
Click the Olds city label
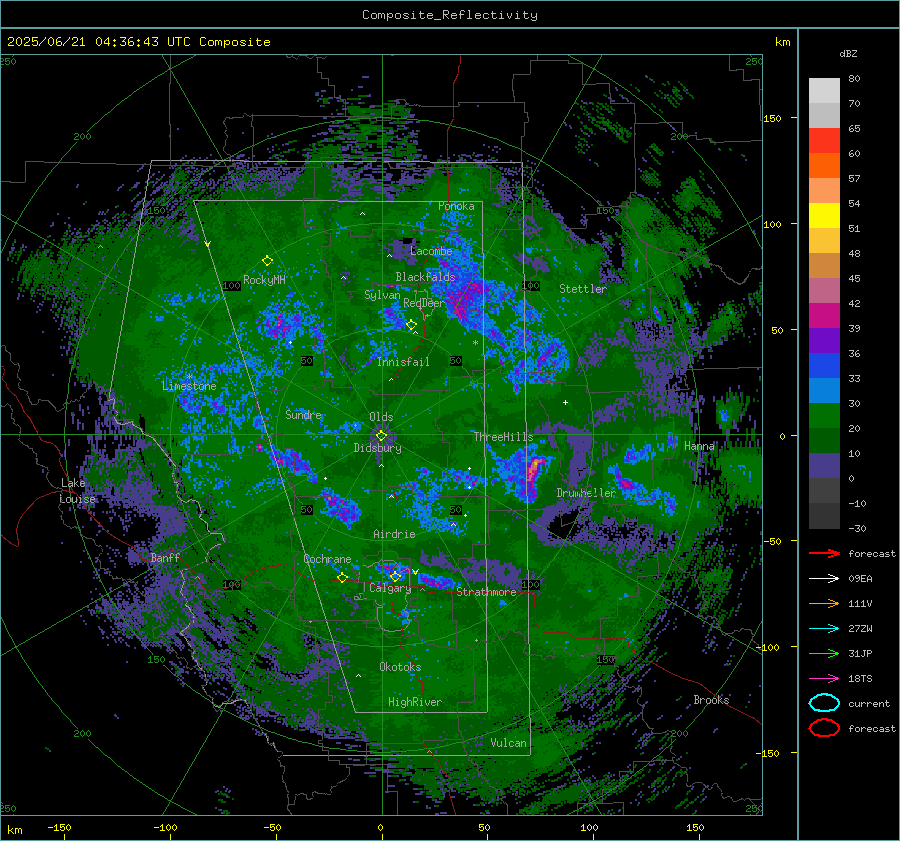click(381, 417)
